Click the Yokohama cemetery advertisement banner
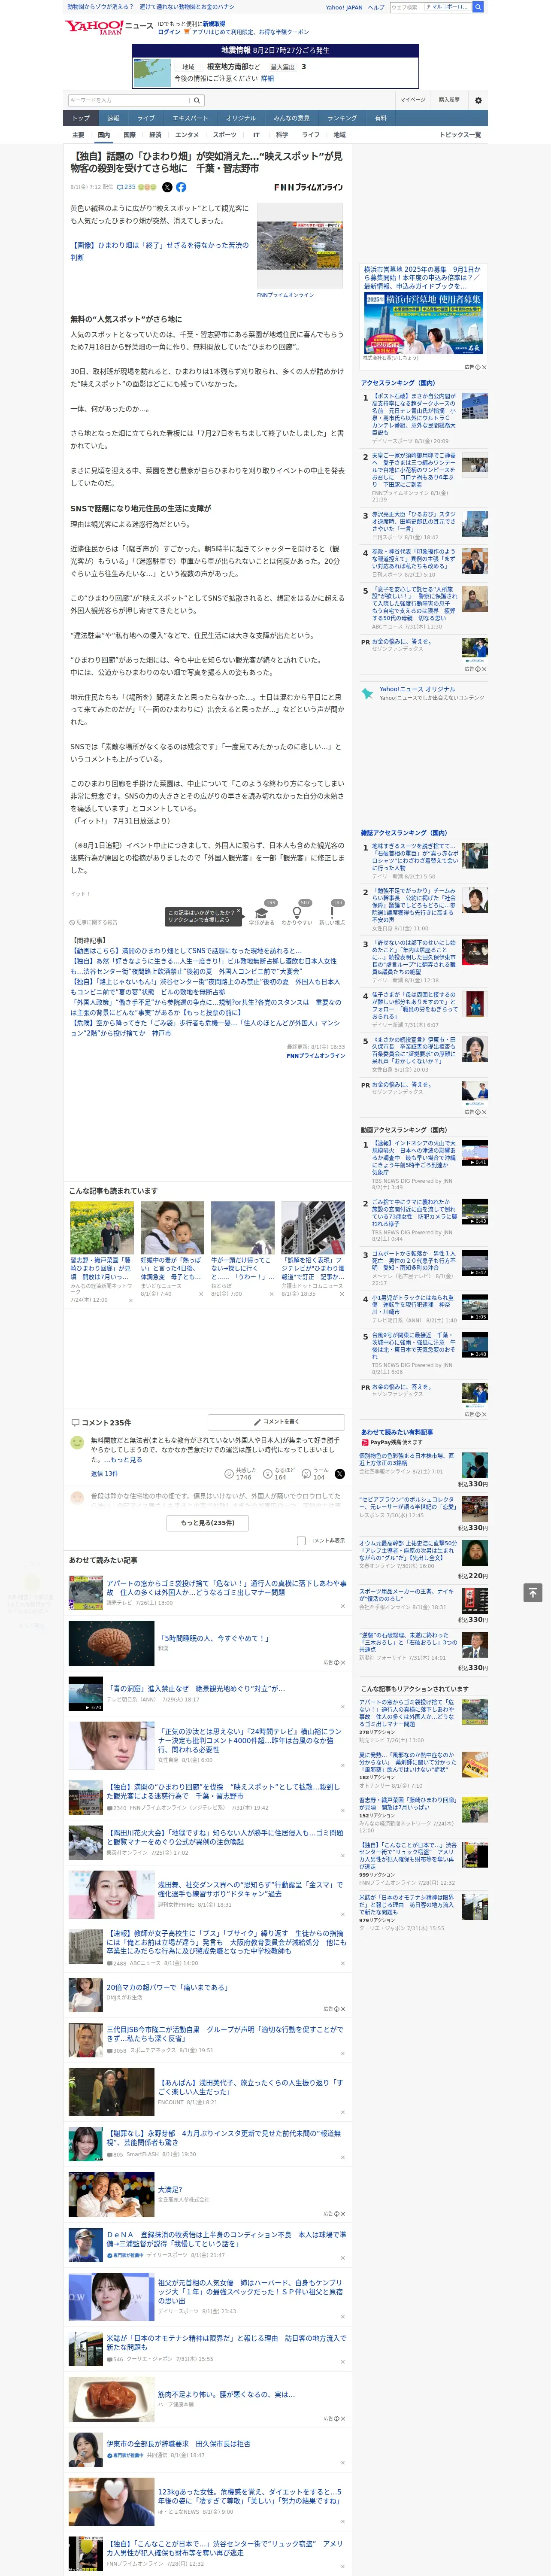Image resolution: width=551 pixels, height=2576 pixels. pyautogui.click(x=424, y=323)
